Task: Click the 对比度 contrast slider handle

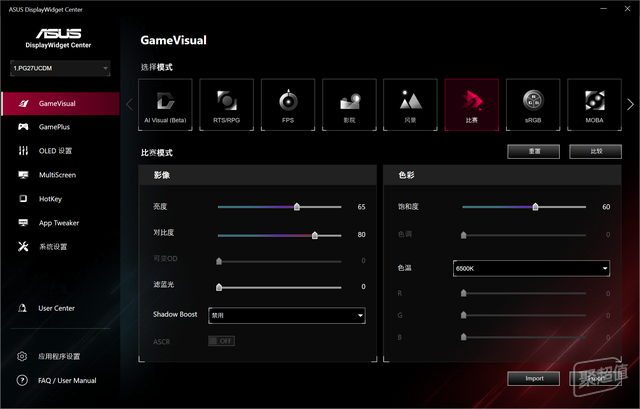Action: pos(315,235)
